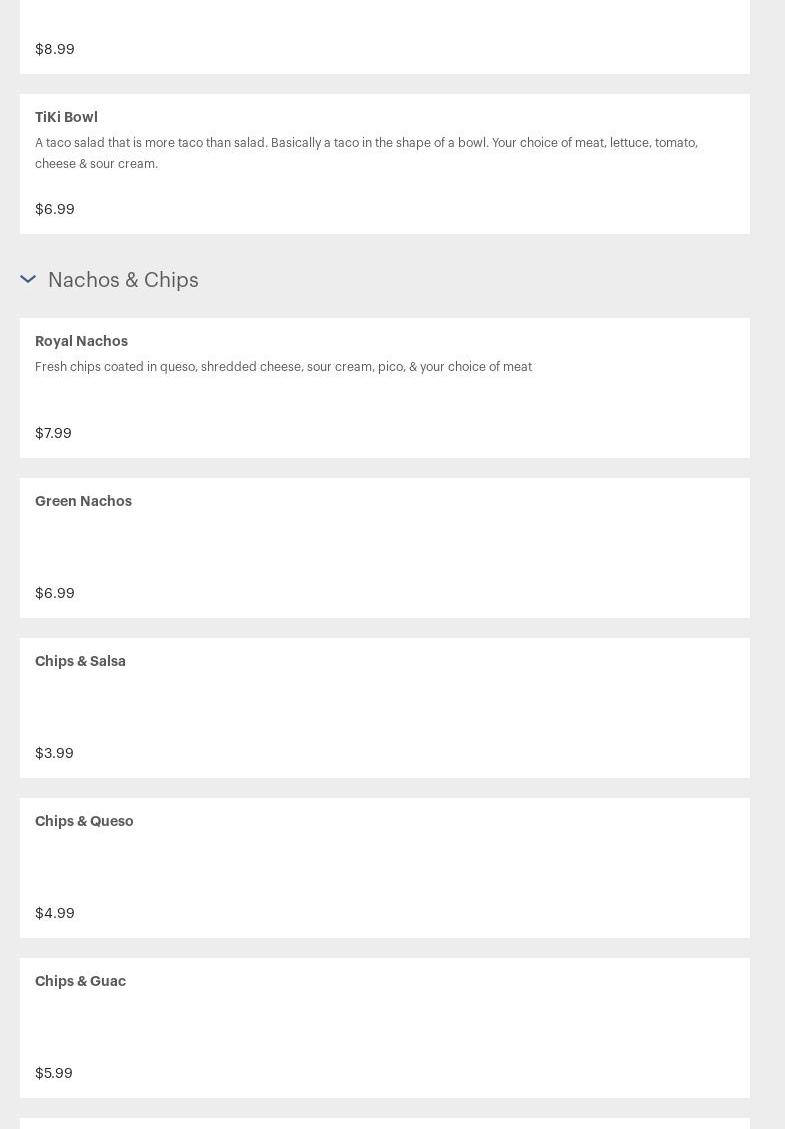Click the Royal Nachos fresh chips description
Image resolution: width=785 pixels, height=1129 pixels.
tap(283, 366)
